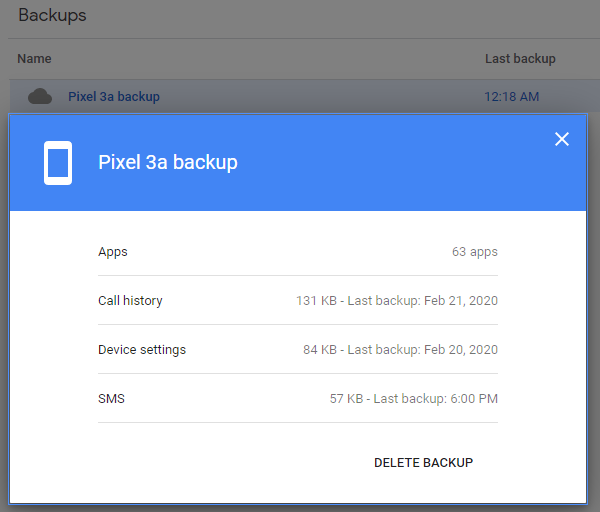
Task: Click the 84 KB device settings details
Action: click(x=400, y=350)
